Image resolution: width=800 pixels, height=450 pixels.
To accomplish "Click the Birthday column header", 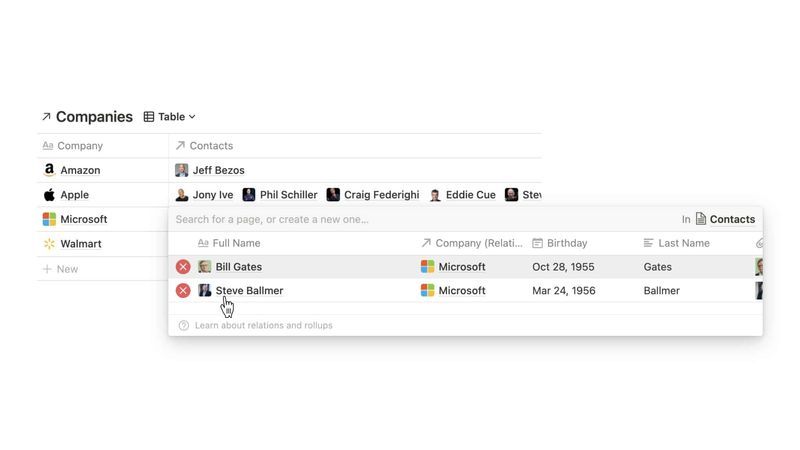I will 566,243.
